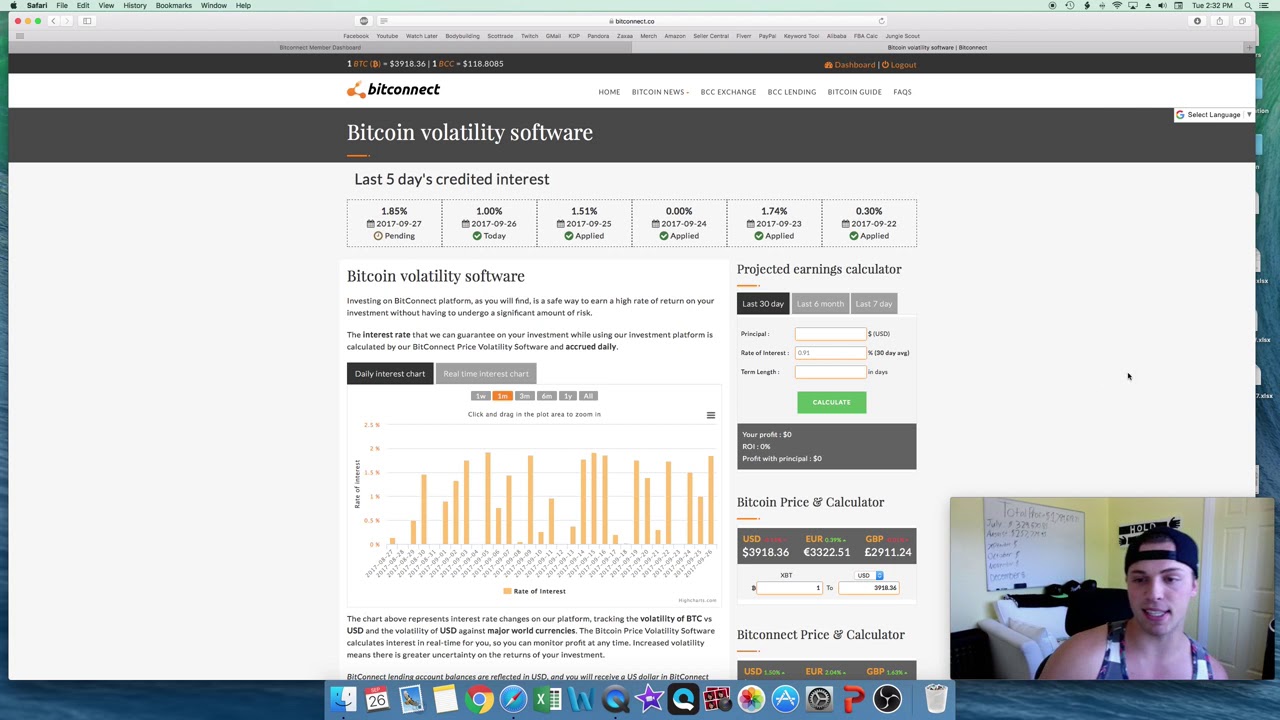
Task: Go back with Safari's back arrow
Action: (53, 21)
